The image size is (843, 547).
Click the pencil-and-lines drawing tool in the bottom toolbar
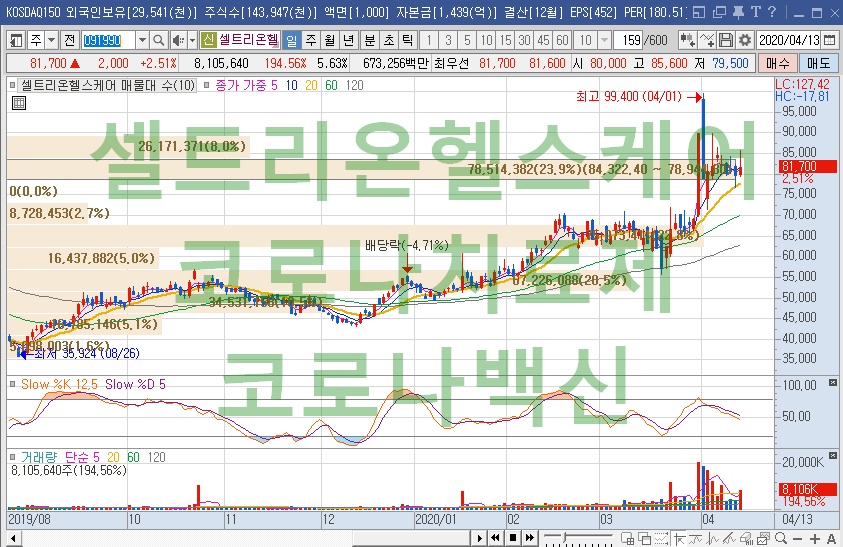click(729, 538)
